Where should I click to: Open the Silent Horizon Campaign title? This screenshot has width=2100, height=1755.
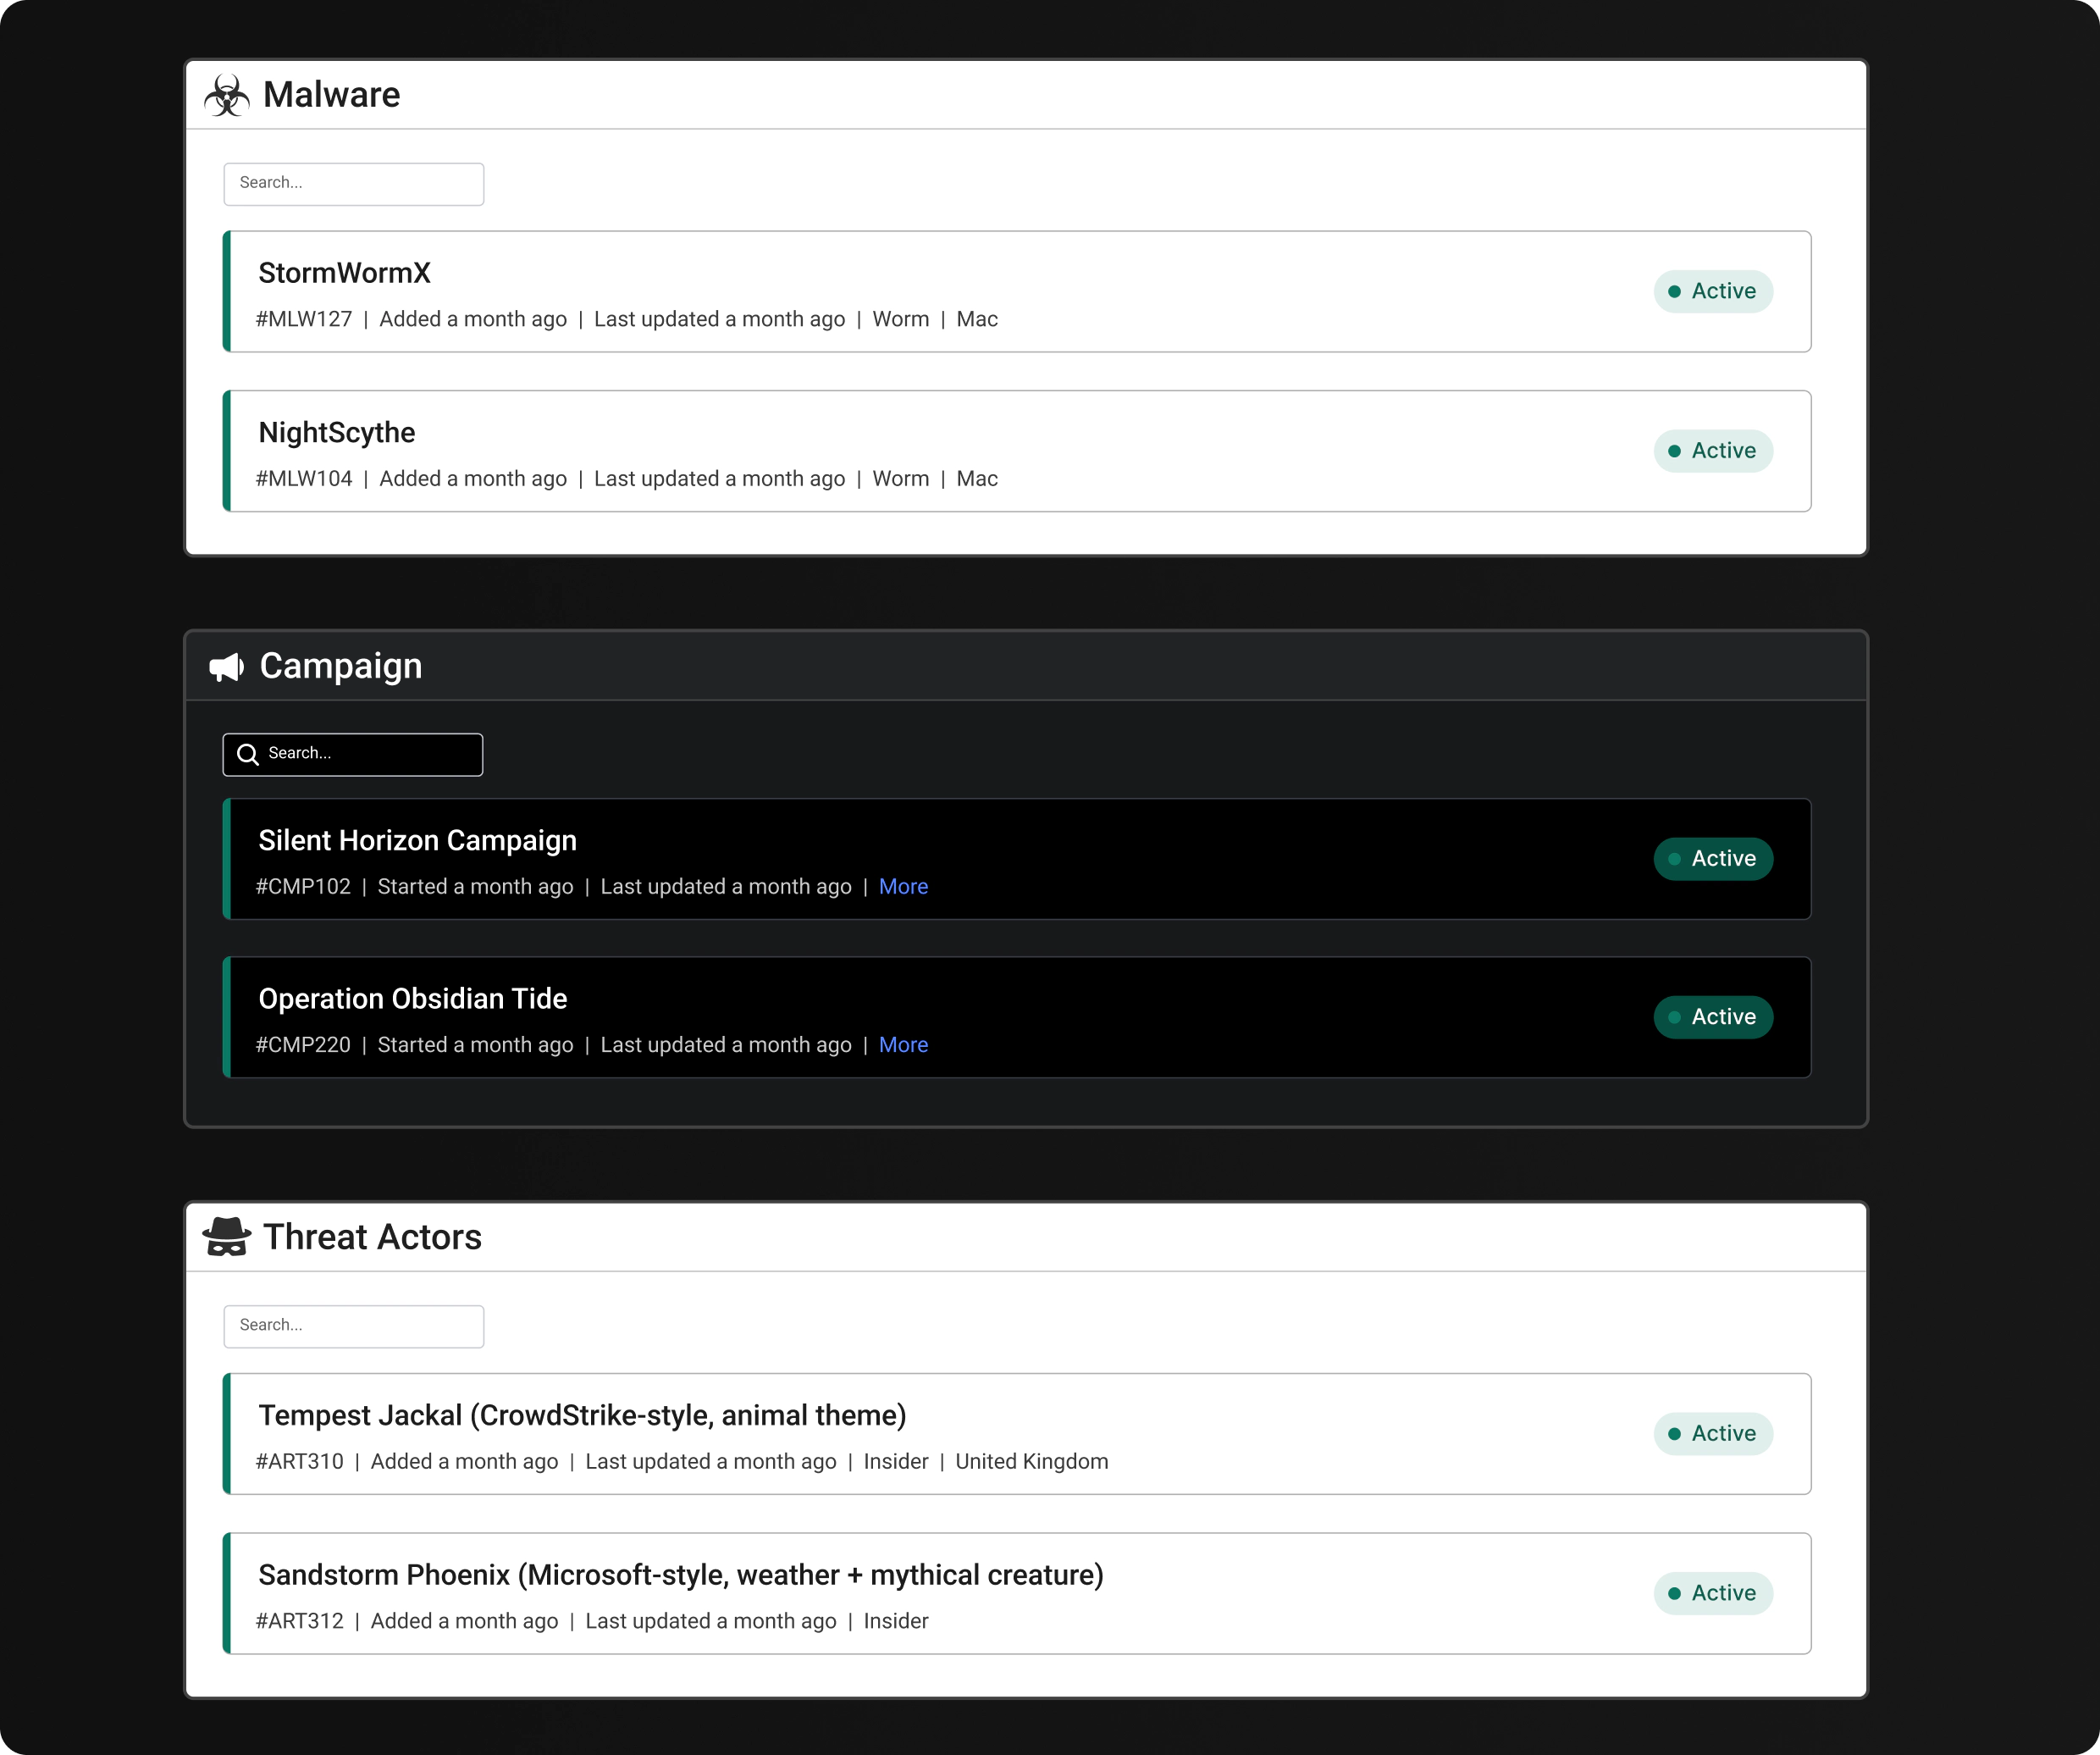point(417,841)
